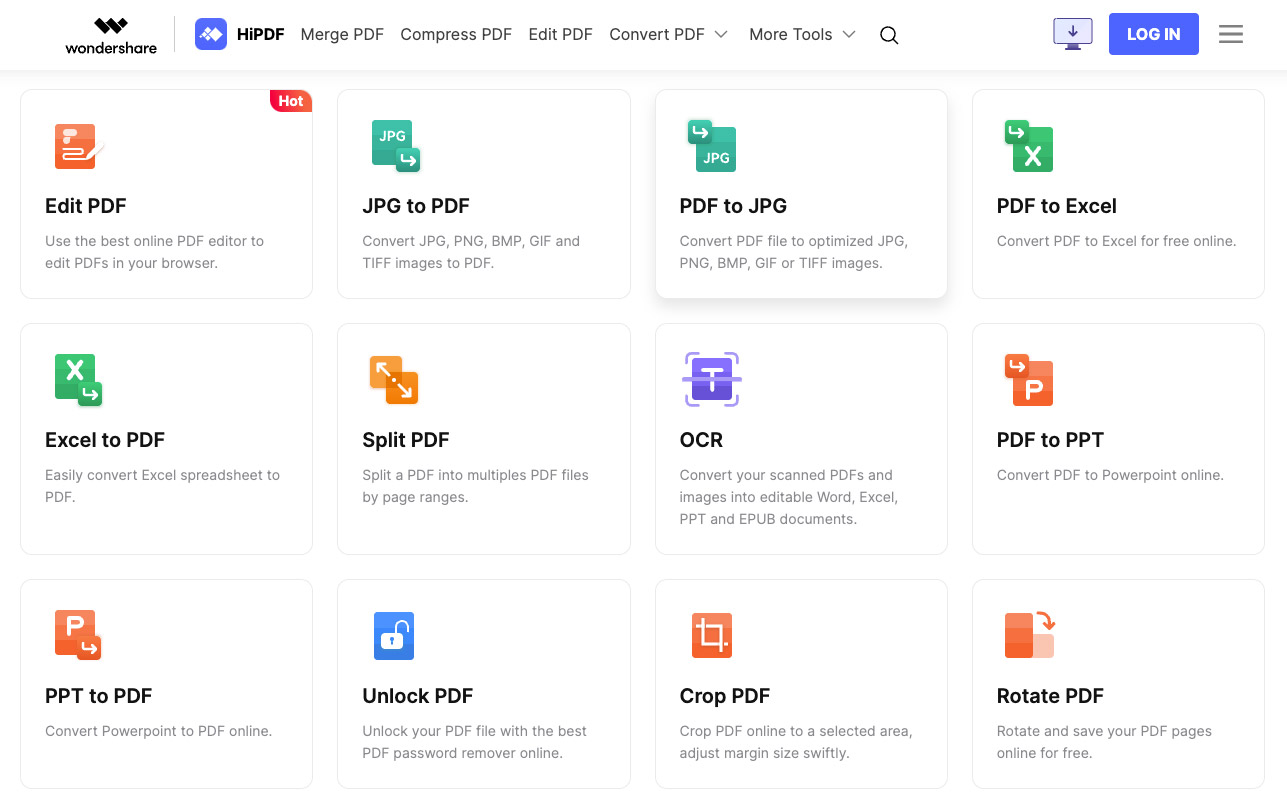Click the HiPDF brand name
Viewport: 1287px width, 804px height.
(261, 34)
